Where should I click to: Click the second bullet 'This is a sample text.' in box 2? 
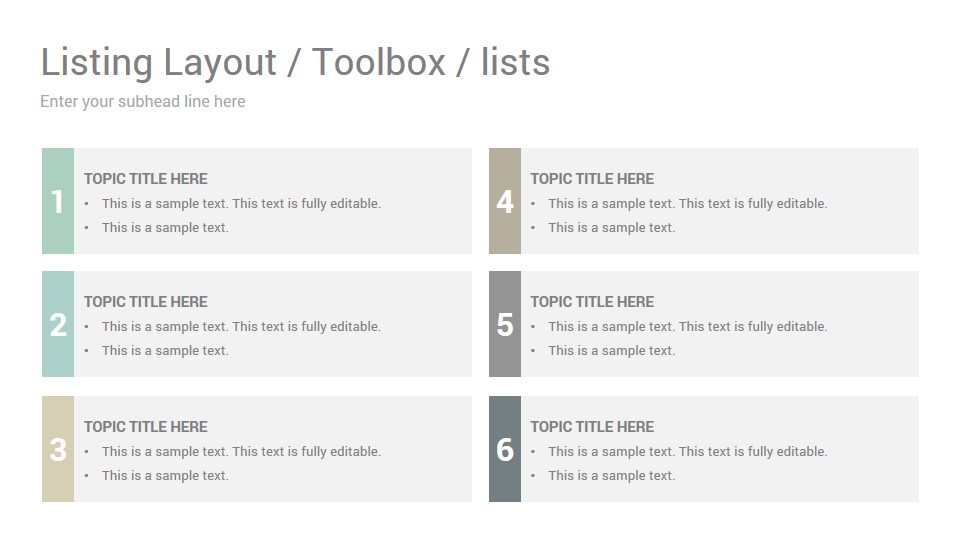click(165, 351)
